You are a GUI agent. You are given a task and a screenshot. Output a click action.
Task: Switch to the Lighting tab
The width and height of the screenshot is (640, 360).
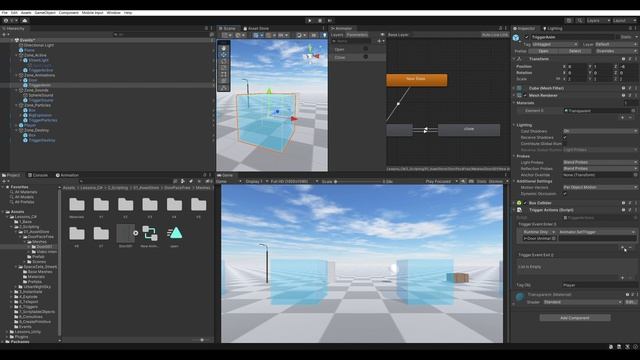coord(553,28)
